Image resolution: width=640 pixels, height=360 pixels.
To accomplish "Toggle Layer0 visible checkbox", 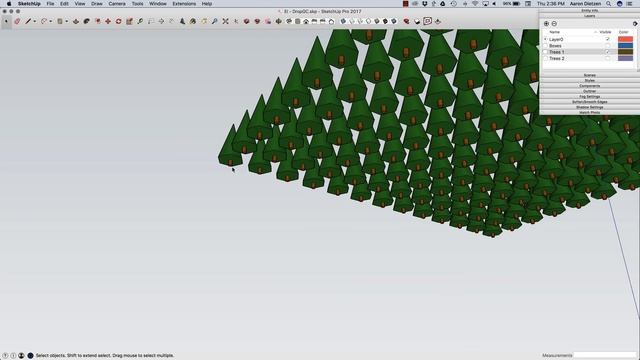I will pos(607,39).
